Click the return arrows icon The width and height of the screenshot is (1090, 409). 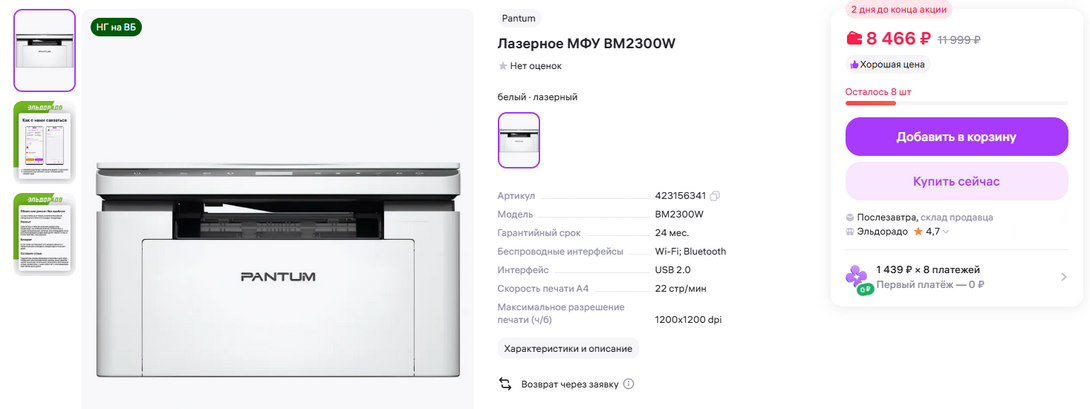505,384
